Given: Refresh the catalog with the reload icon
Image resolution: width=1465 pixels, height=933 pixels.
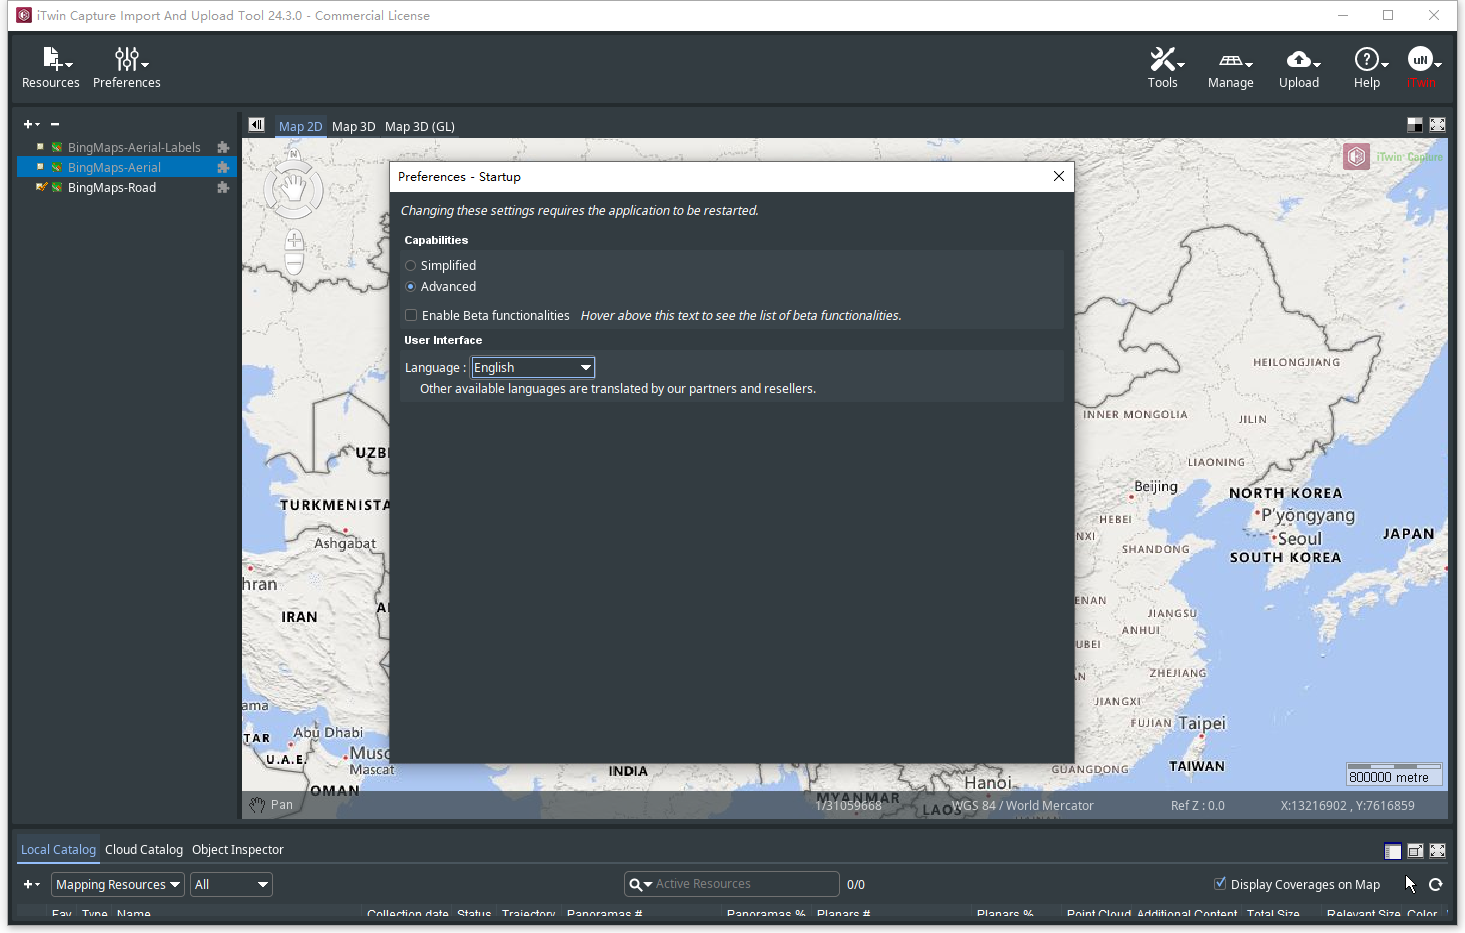Looking at the screenshot, I should coord(1436,884).
